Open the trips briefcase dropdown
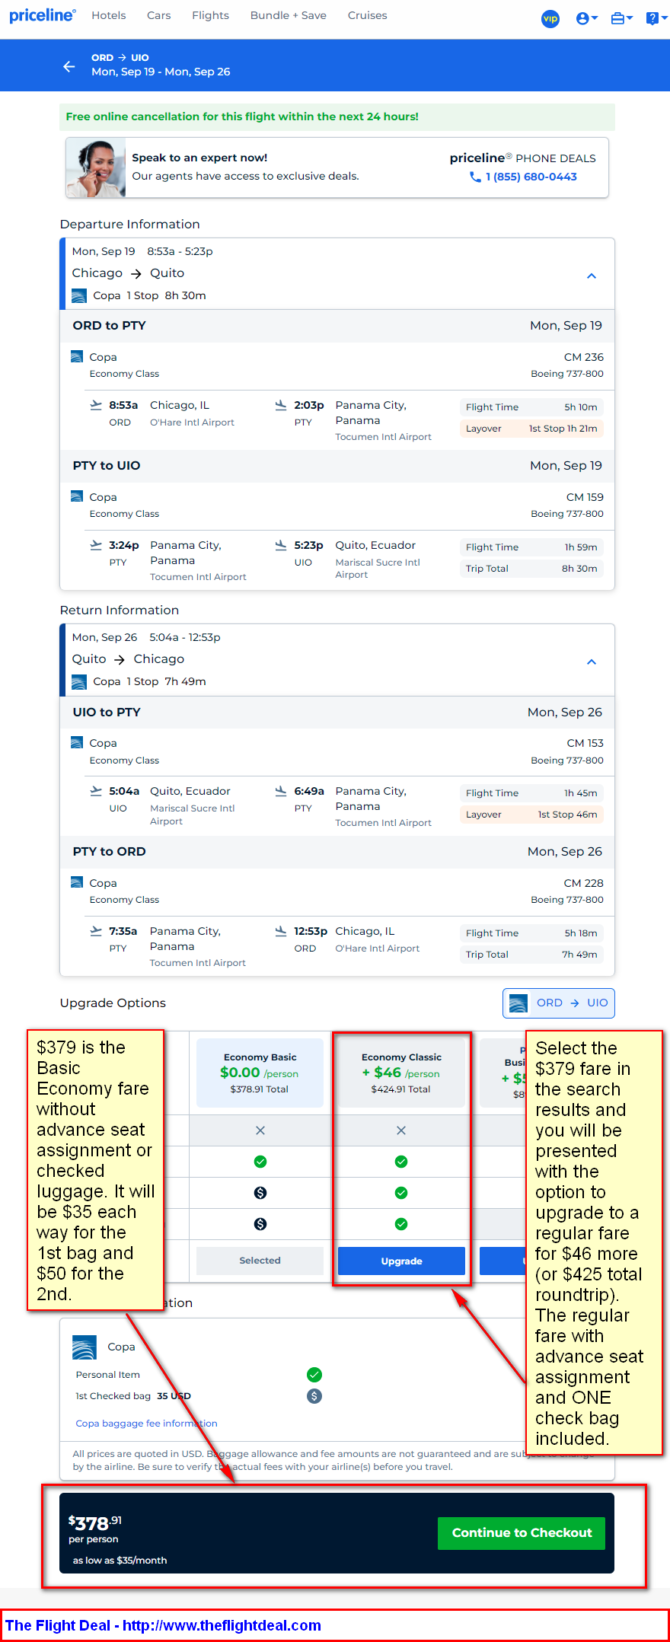670x1642 pixels. [621, 18]
